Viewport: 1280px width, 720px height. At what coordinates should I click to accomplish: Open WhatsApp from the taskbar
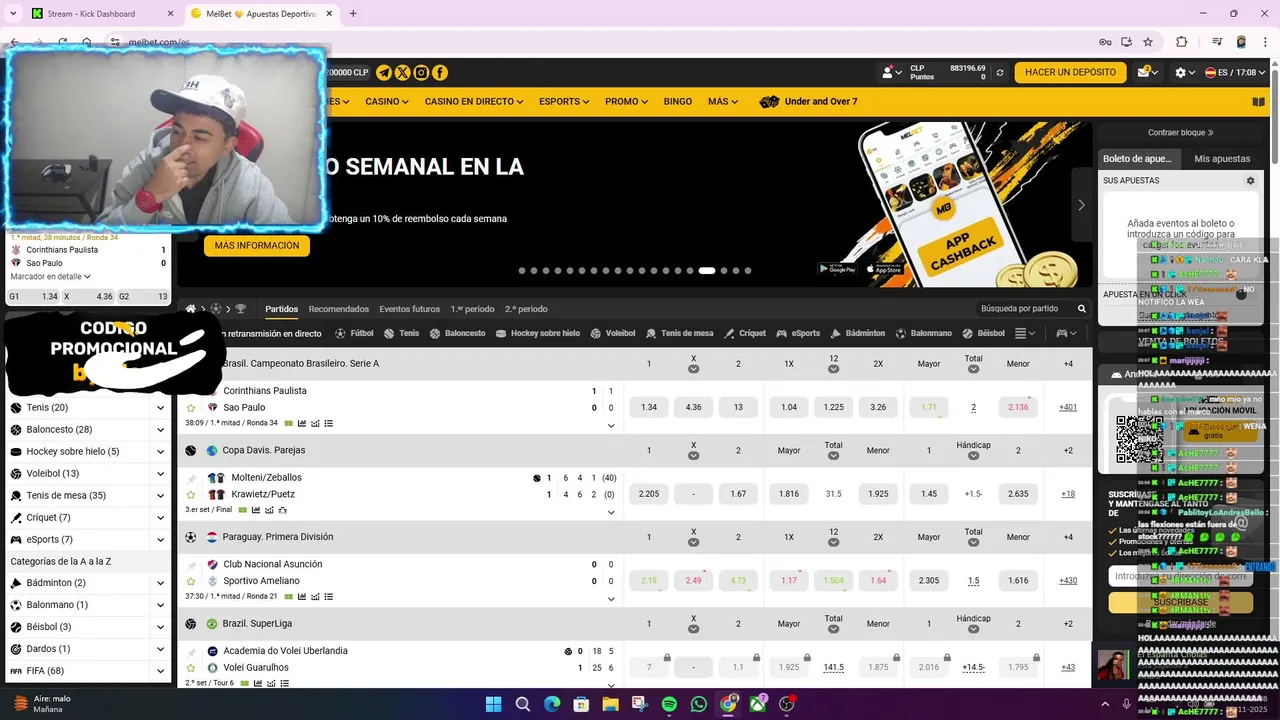pos(698,704)
